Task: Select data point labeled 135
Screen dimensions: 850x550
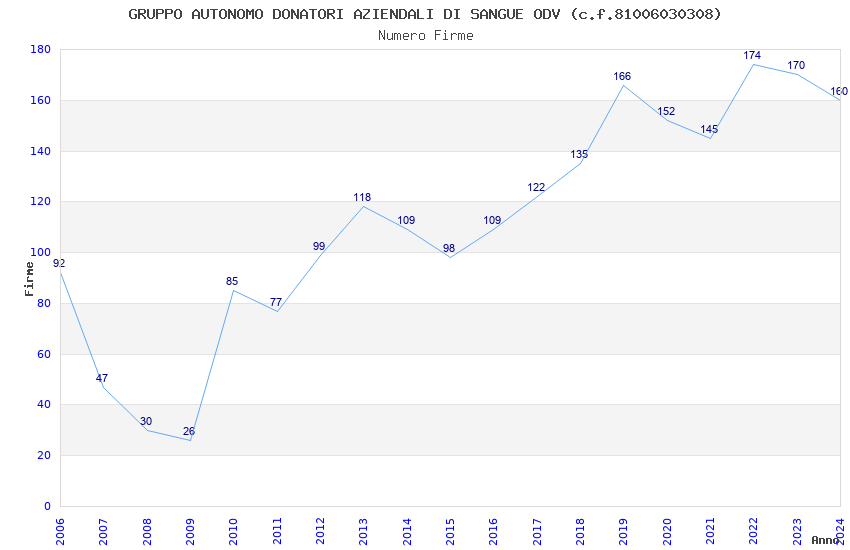Action: click(x=579, y=154)
